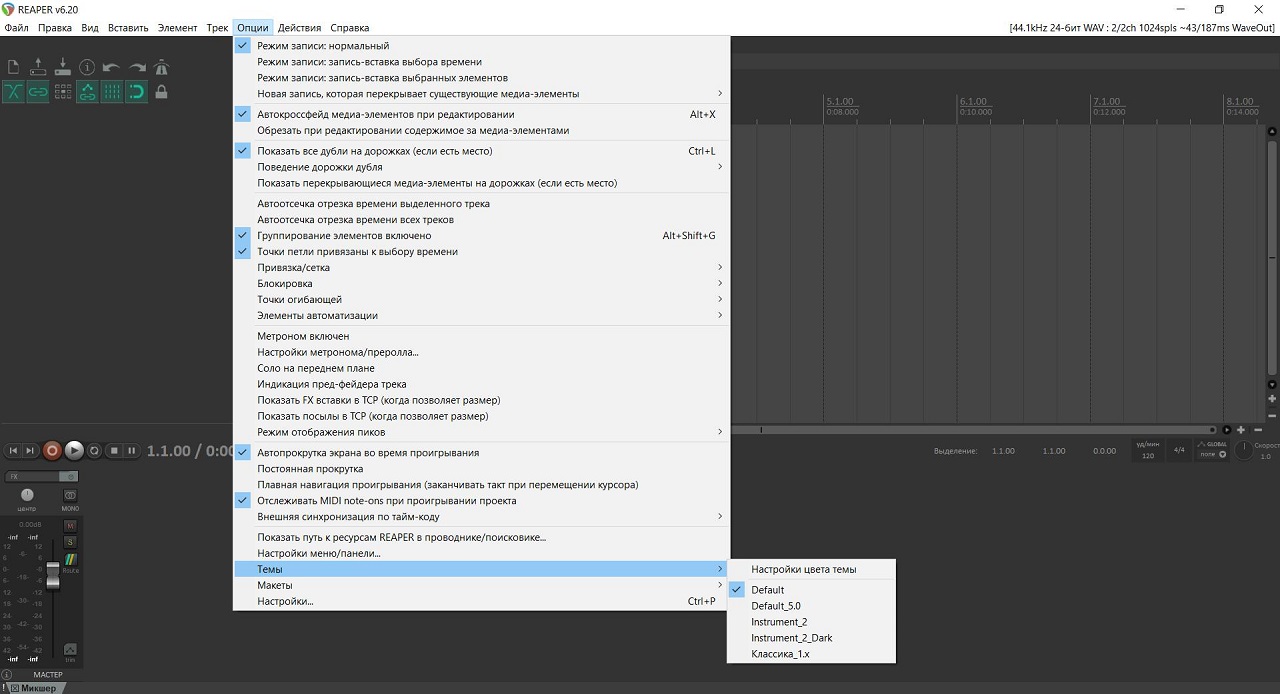This screenshot has width=1280, height=694.
Task: Click the Route icon on master track
Action: (x=71, y=562)
